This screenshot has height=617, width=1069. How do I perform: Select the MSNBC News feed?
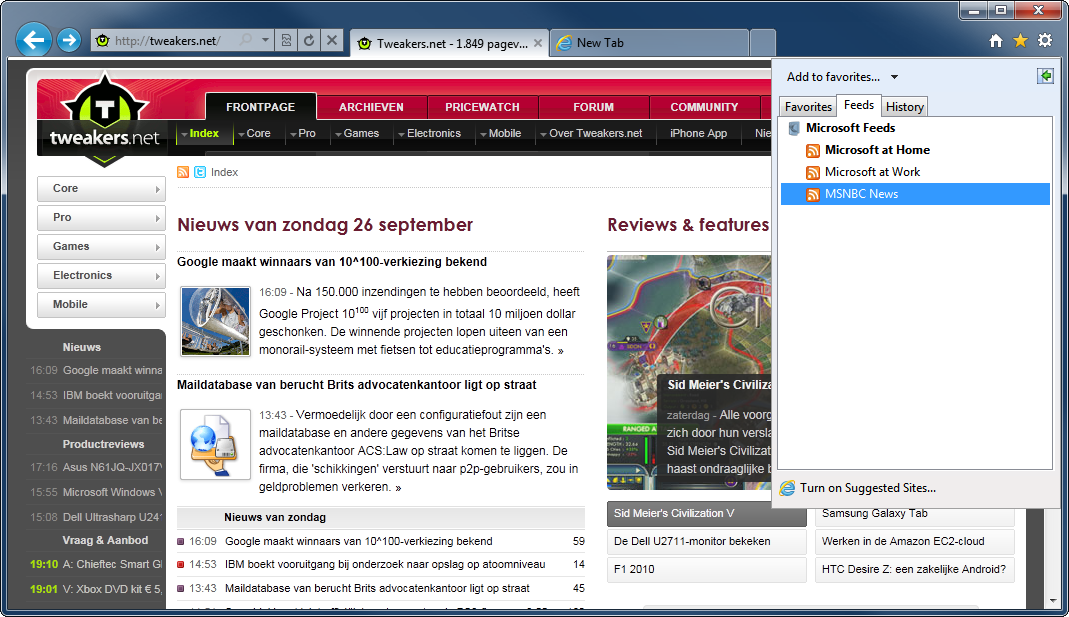click(x=915, y=194)
